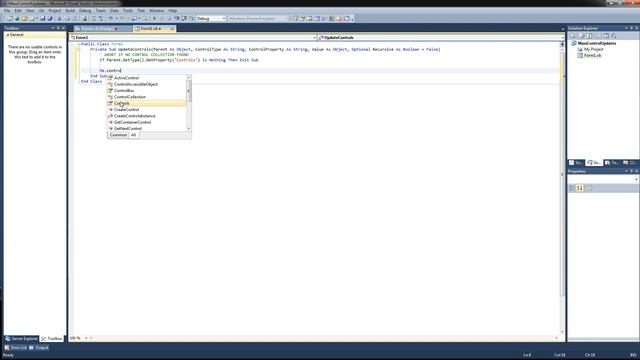The height and width of the screenshot is (360, 640).
Task: Select the All tab in IntelliSense popup
Action: (133, 135)
